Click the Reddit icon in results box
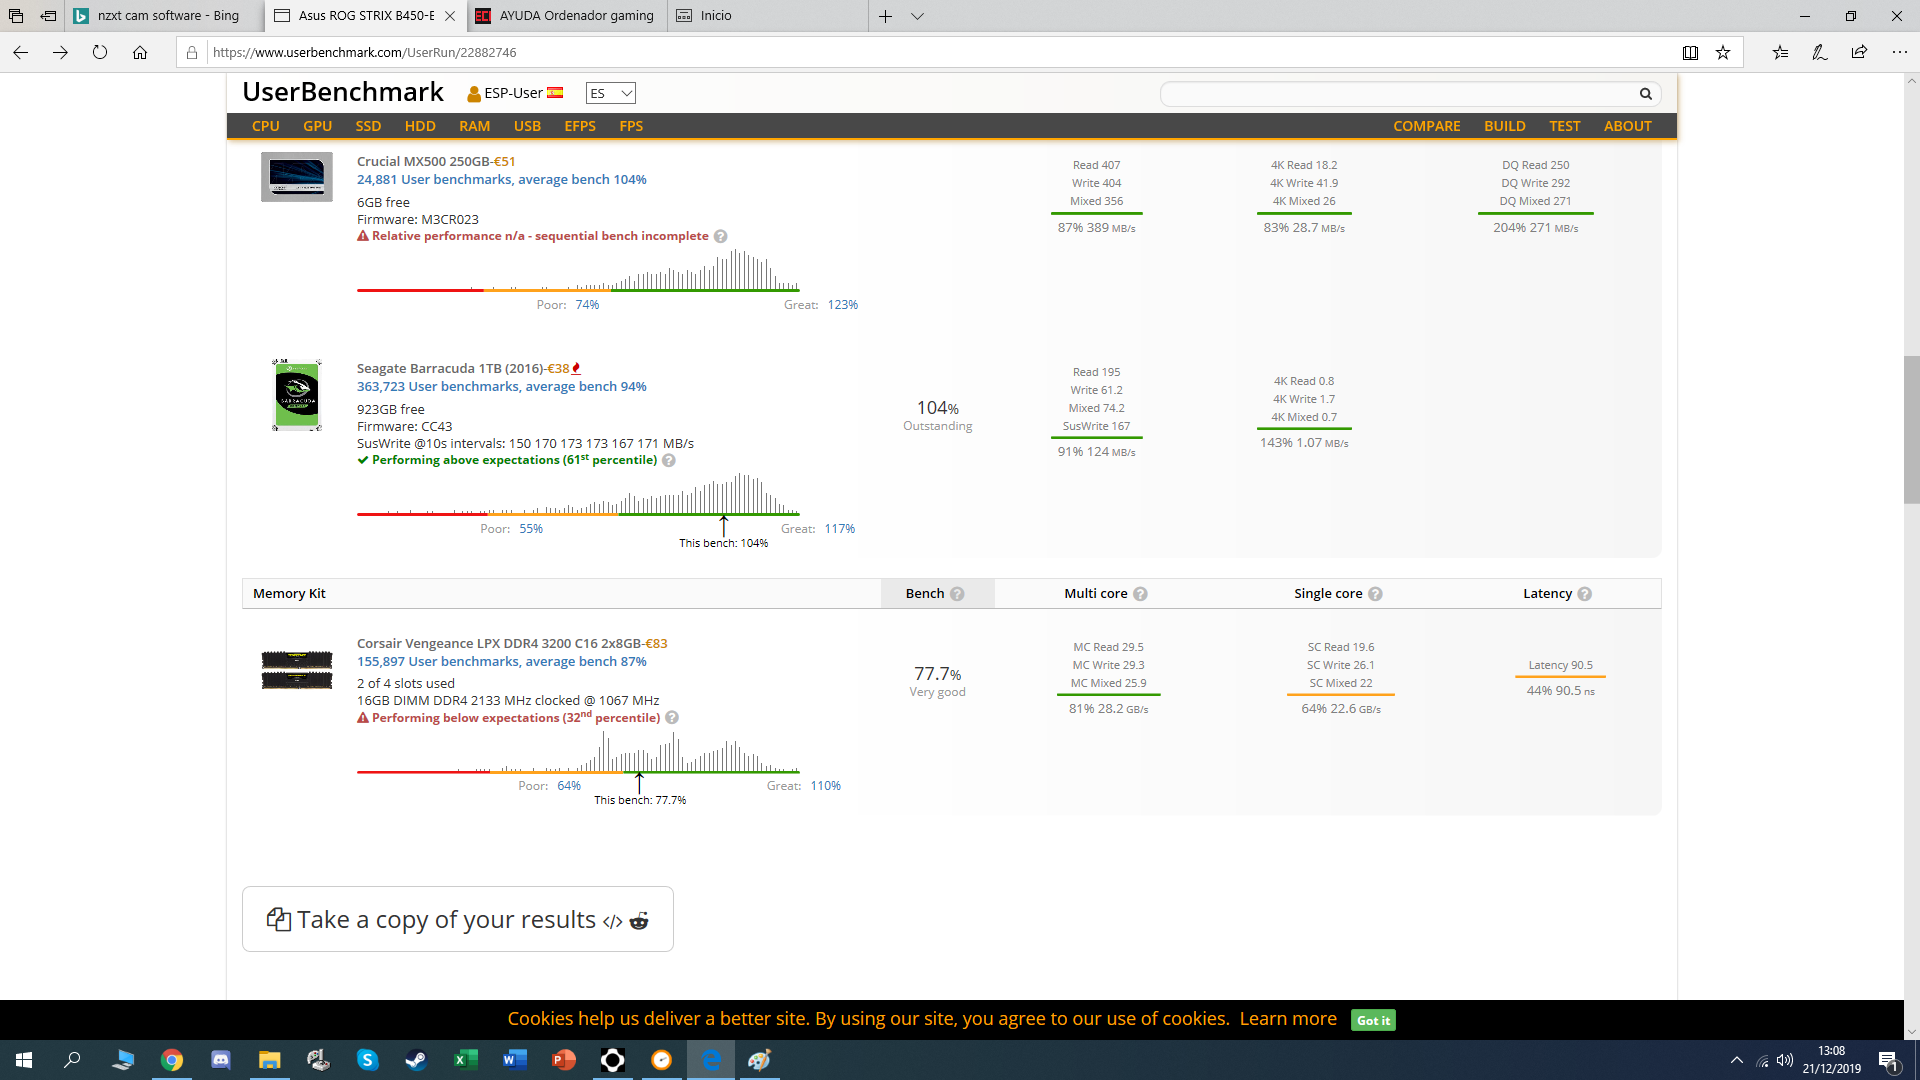The width and height of the screenshot is (1920, 1080). tap(639, 921)
